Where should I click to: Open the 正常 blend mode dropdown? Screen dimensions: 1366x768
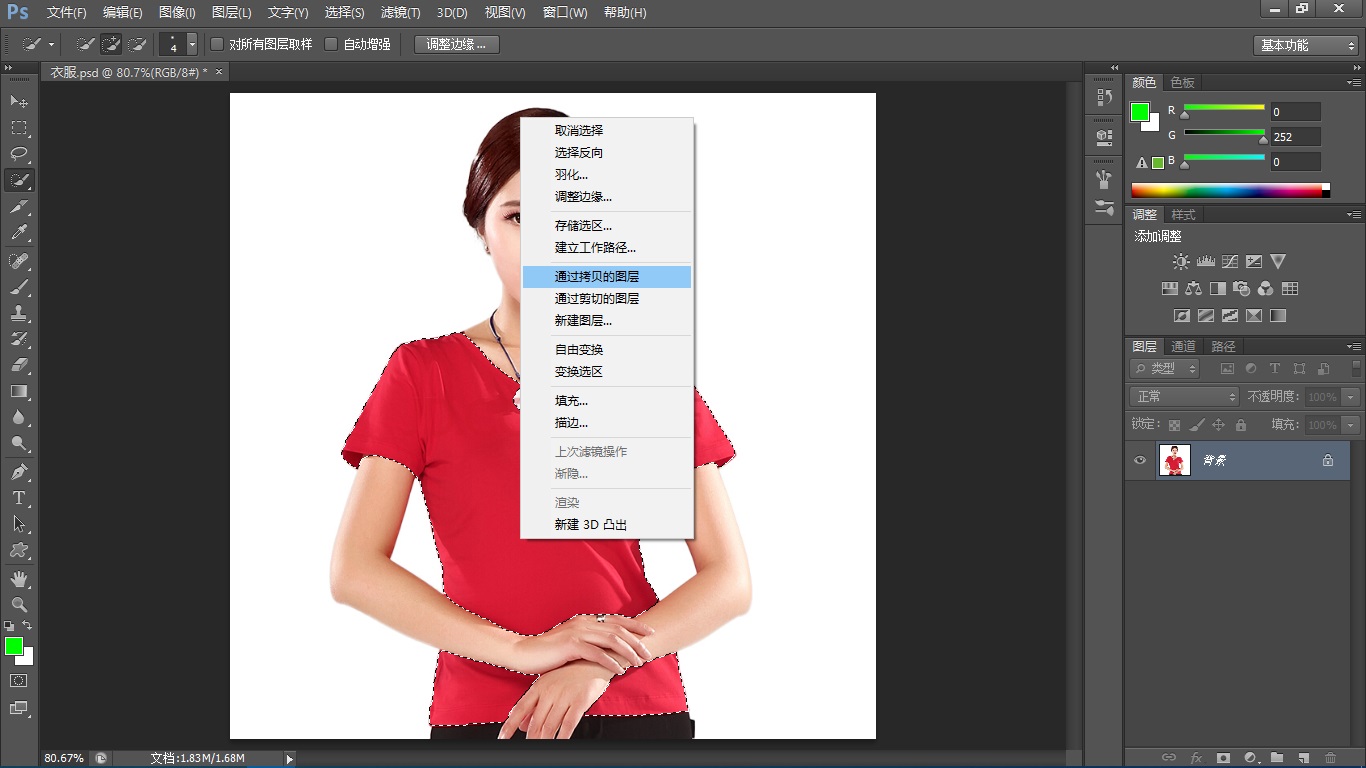pos(1184,397)
